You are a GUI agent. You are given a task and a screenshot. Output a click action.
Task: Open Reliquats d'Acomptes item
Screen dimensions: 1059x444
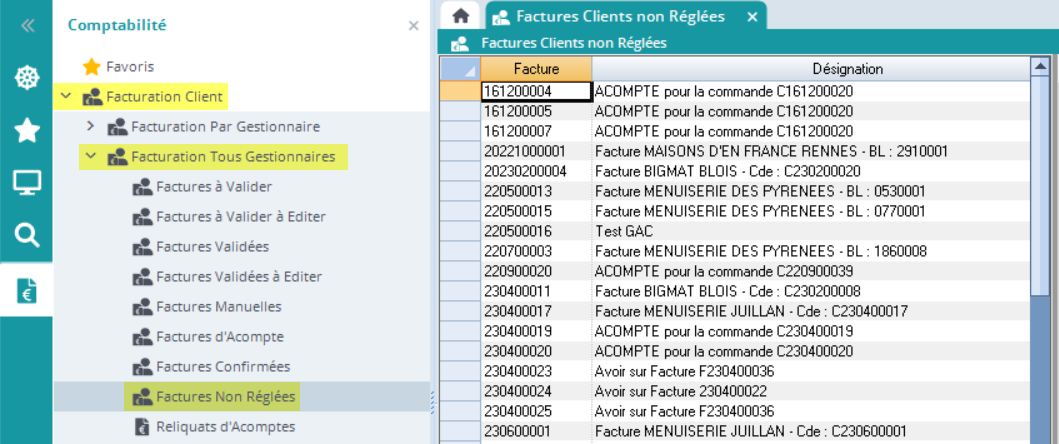tap(225, 427)
